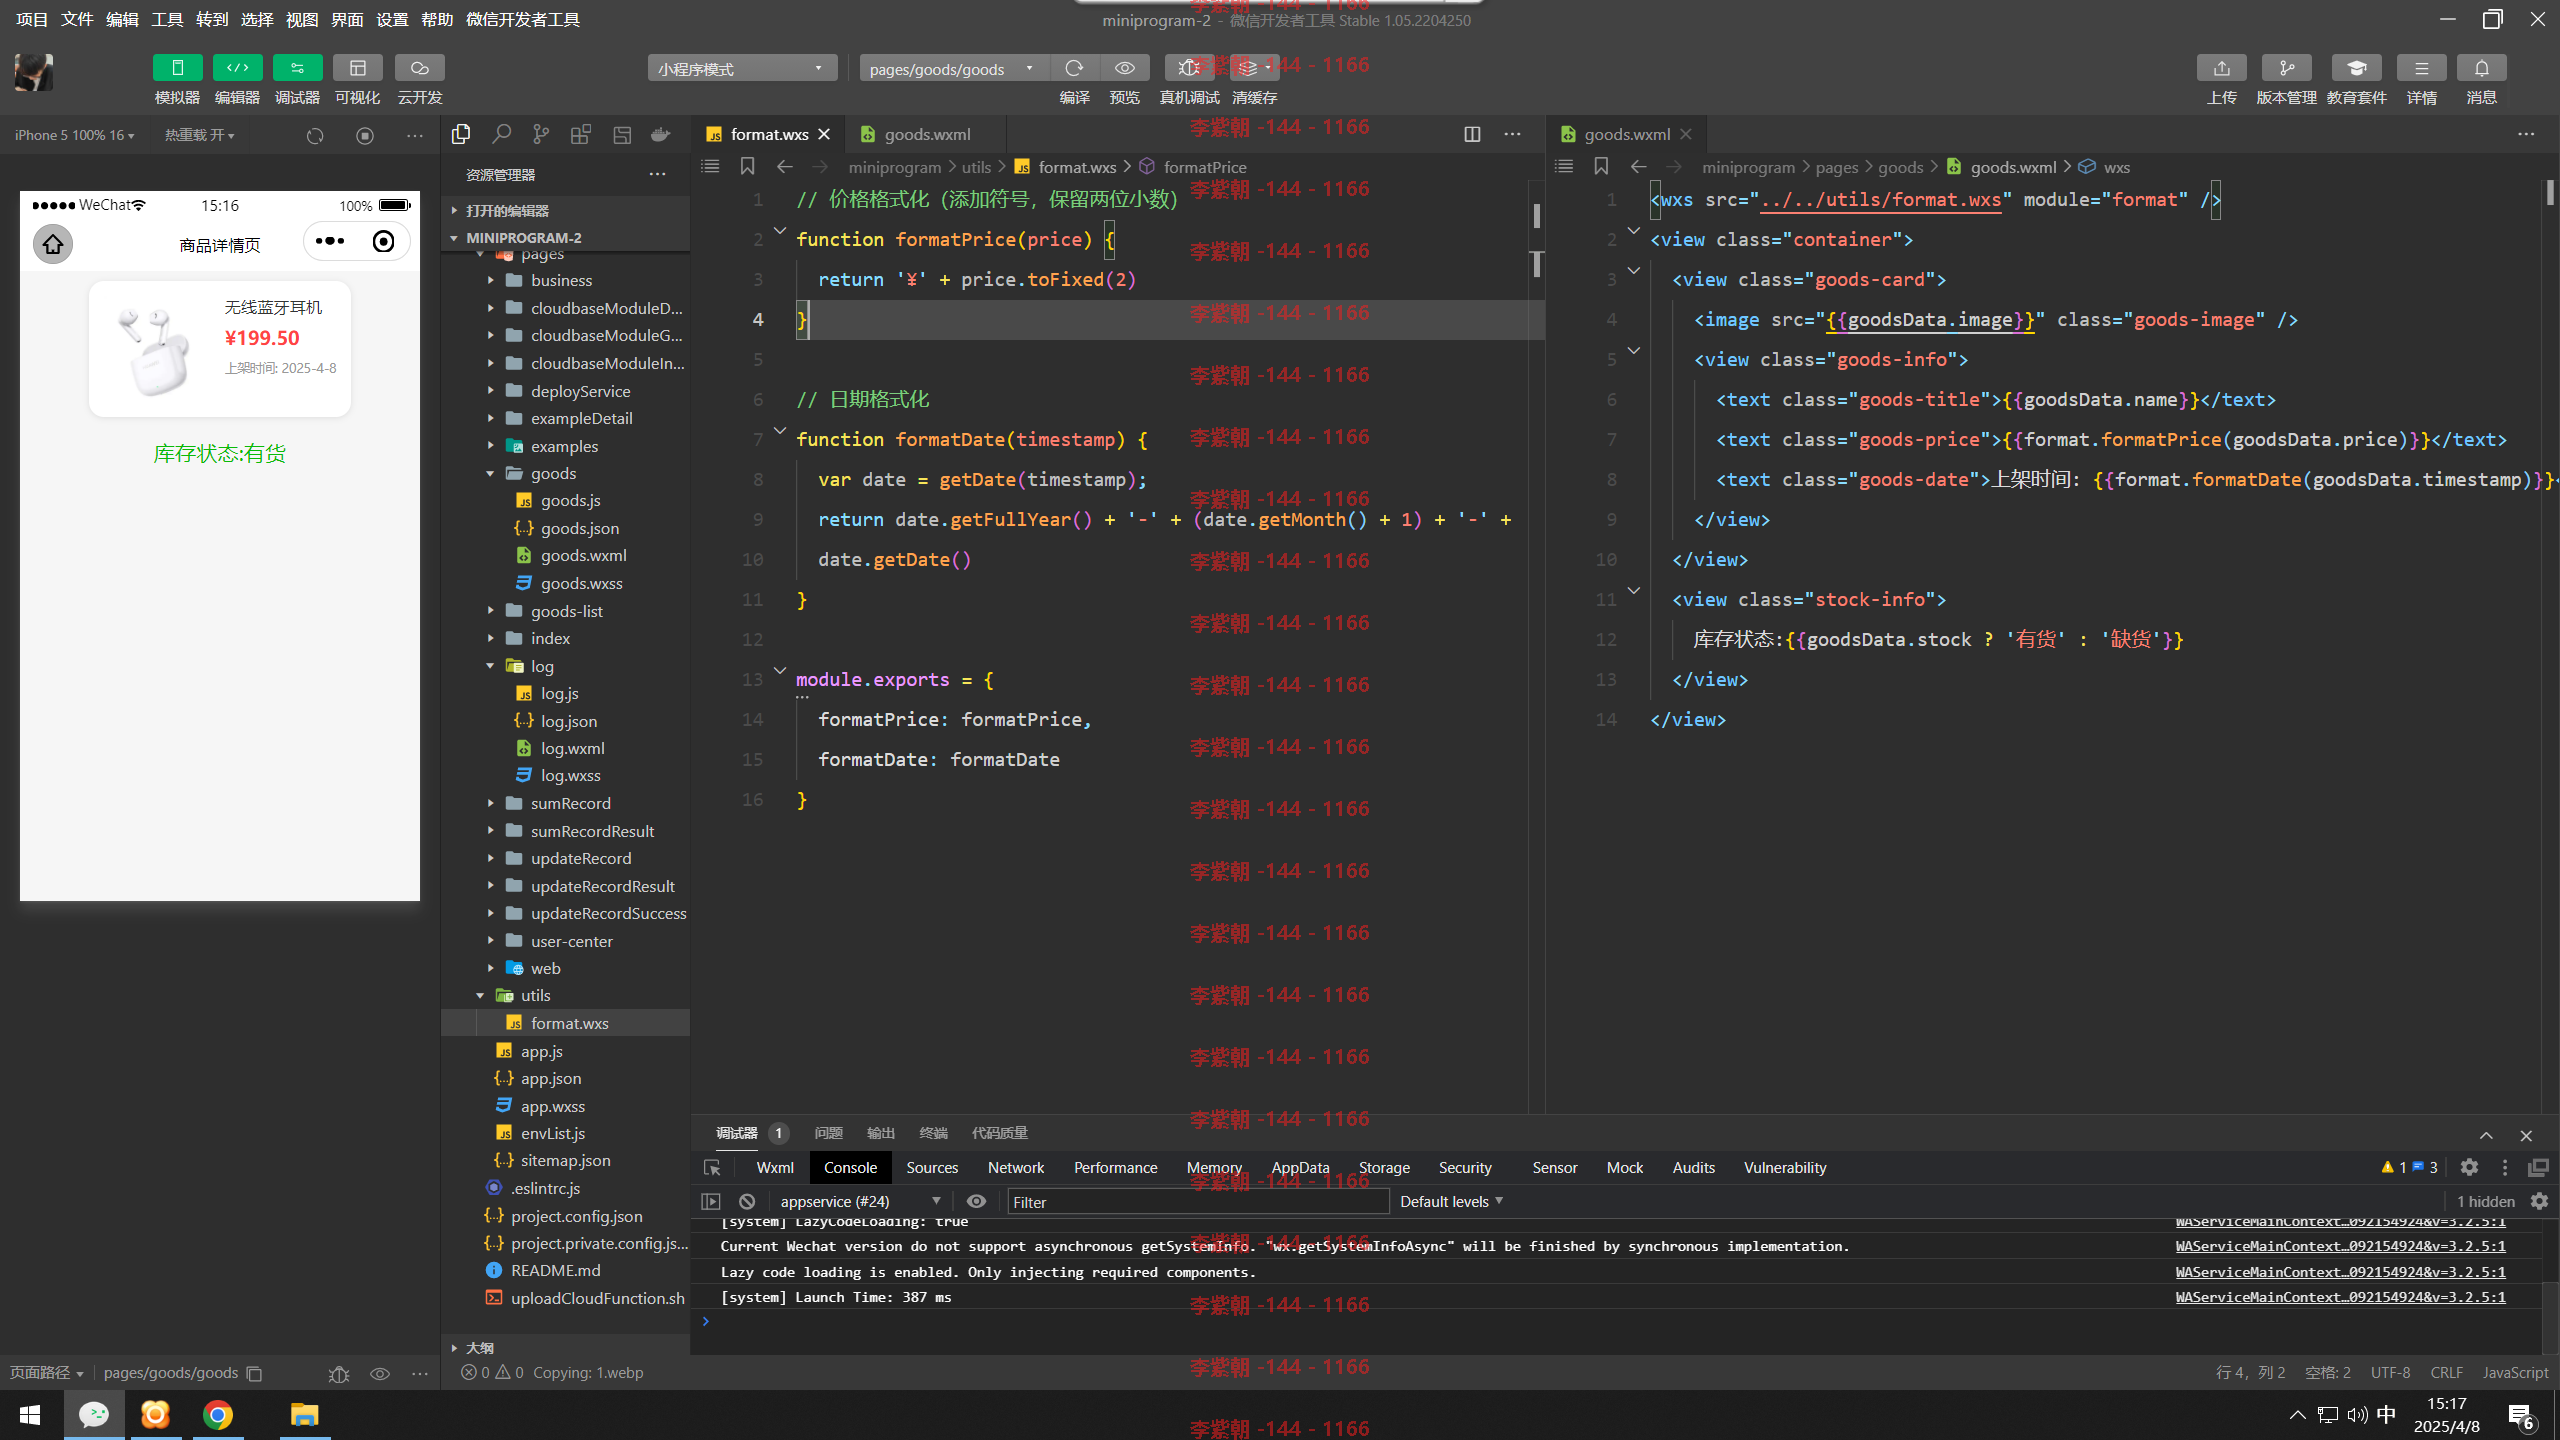Open the cloud development console
2560x1440 pixels.
(419, 68)
